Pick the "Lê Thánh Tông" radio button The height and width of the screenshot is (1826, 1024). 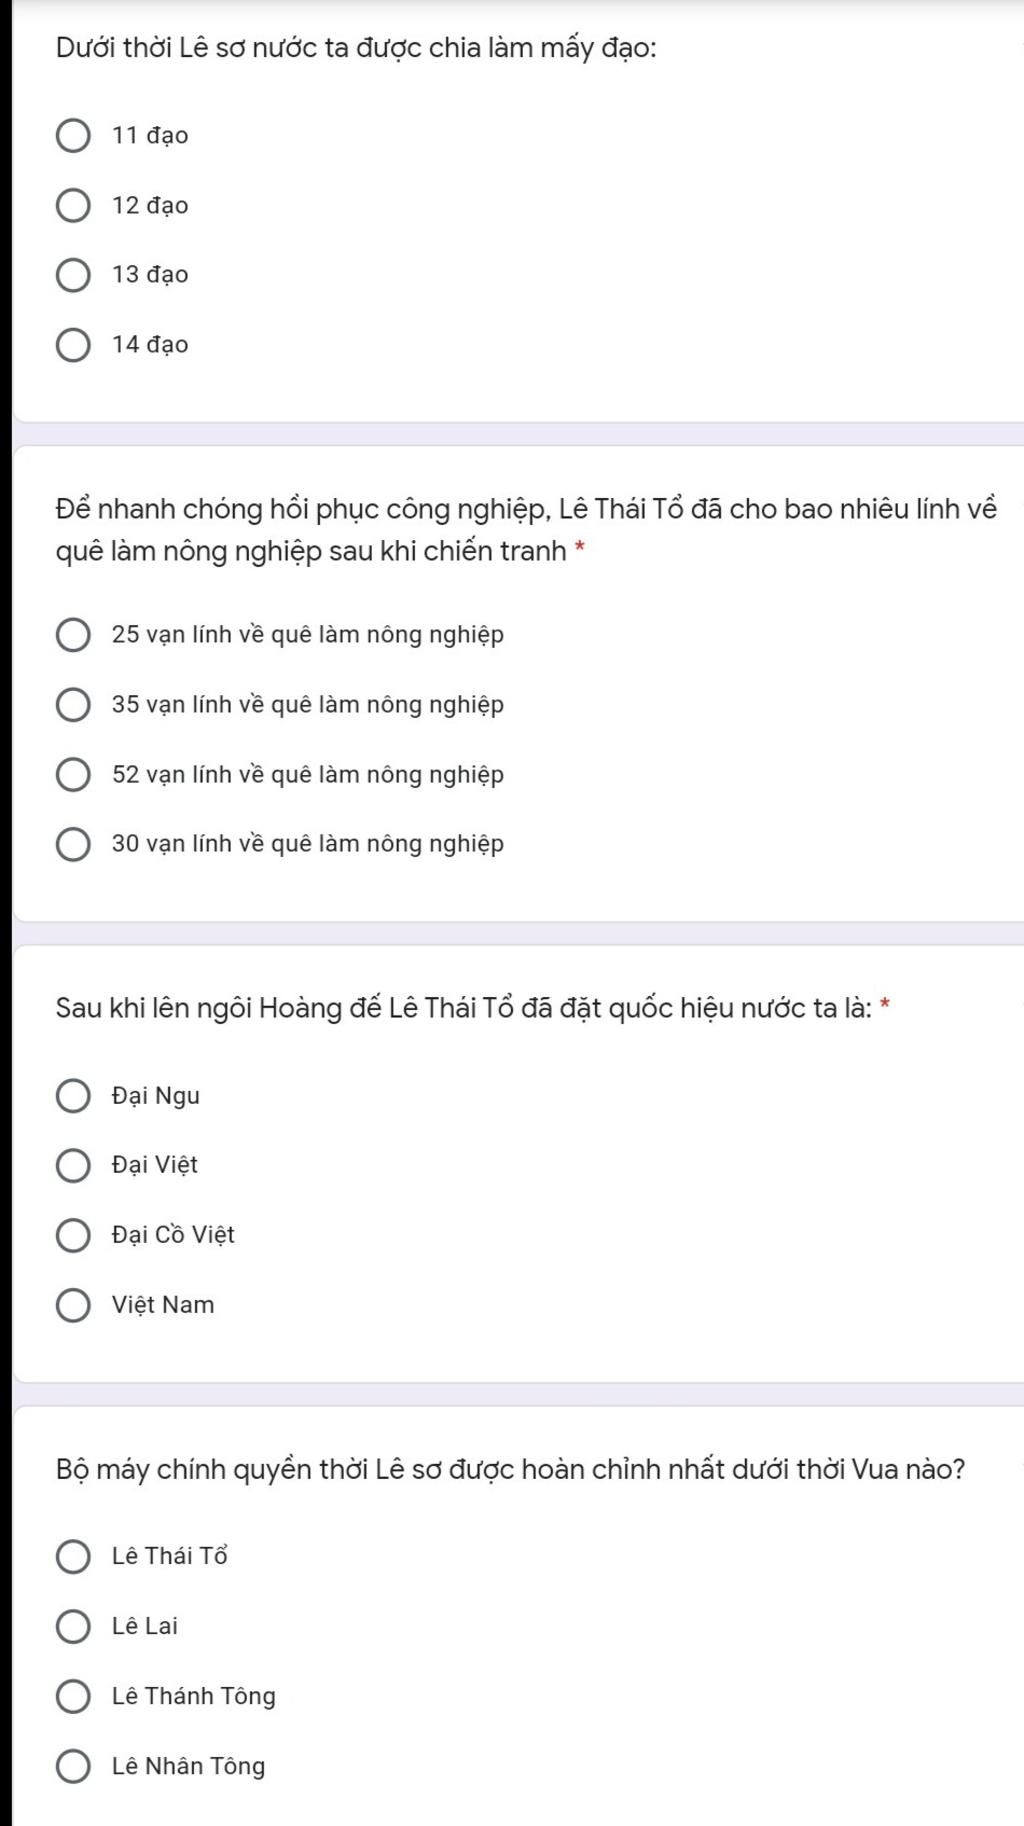[73, 1696]
